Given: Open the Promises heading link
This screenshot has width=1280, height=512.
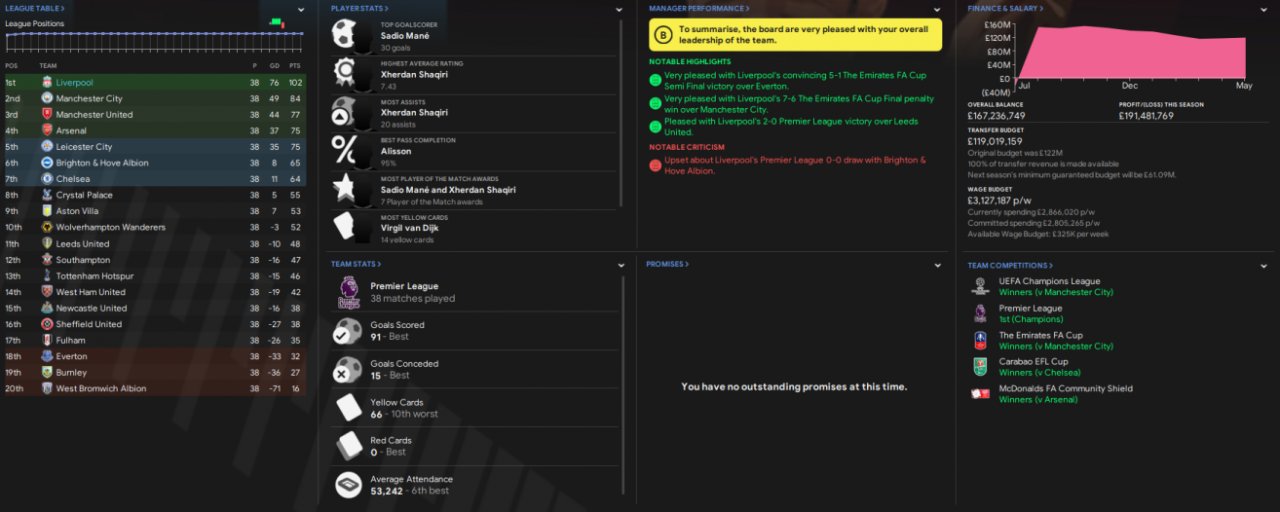Looking at the screenshot, I should click(667, 264).
